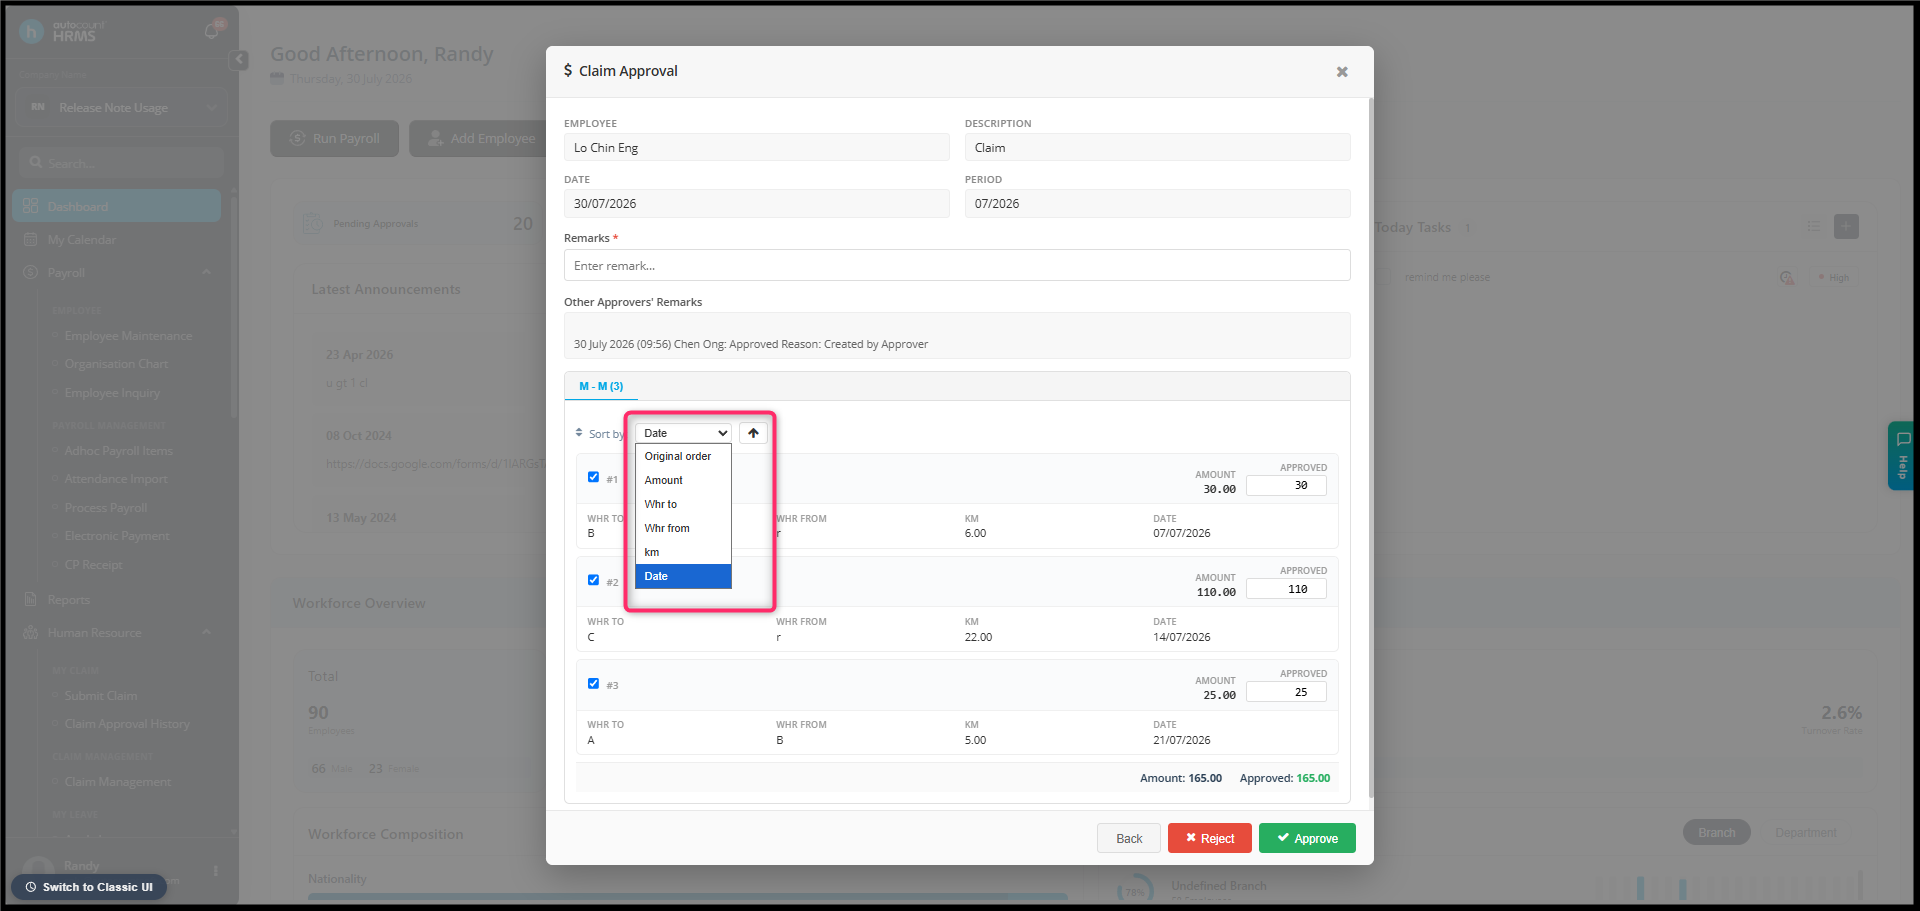Open Employee Maintenance page
The width and height of the screenshot is (1920, 911).
pyautogui.click(x=128, y=336)
